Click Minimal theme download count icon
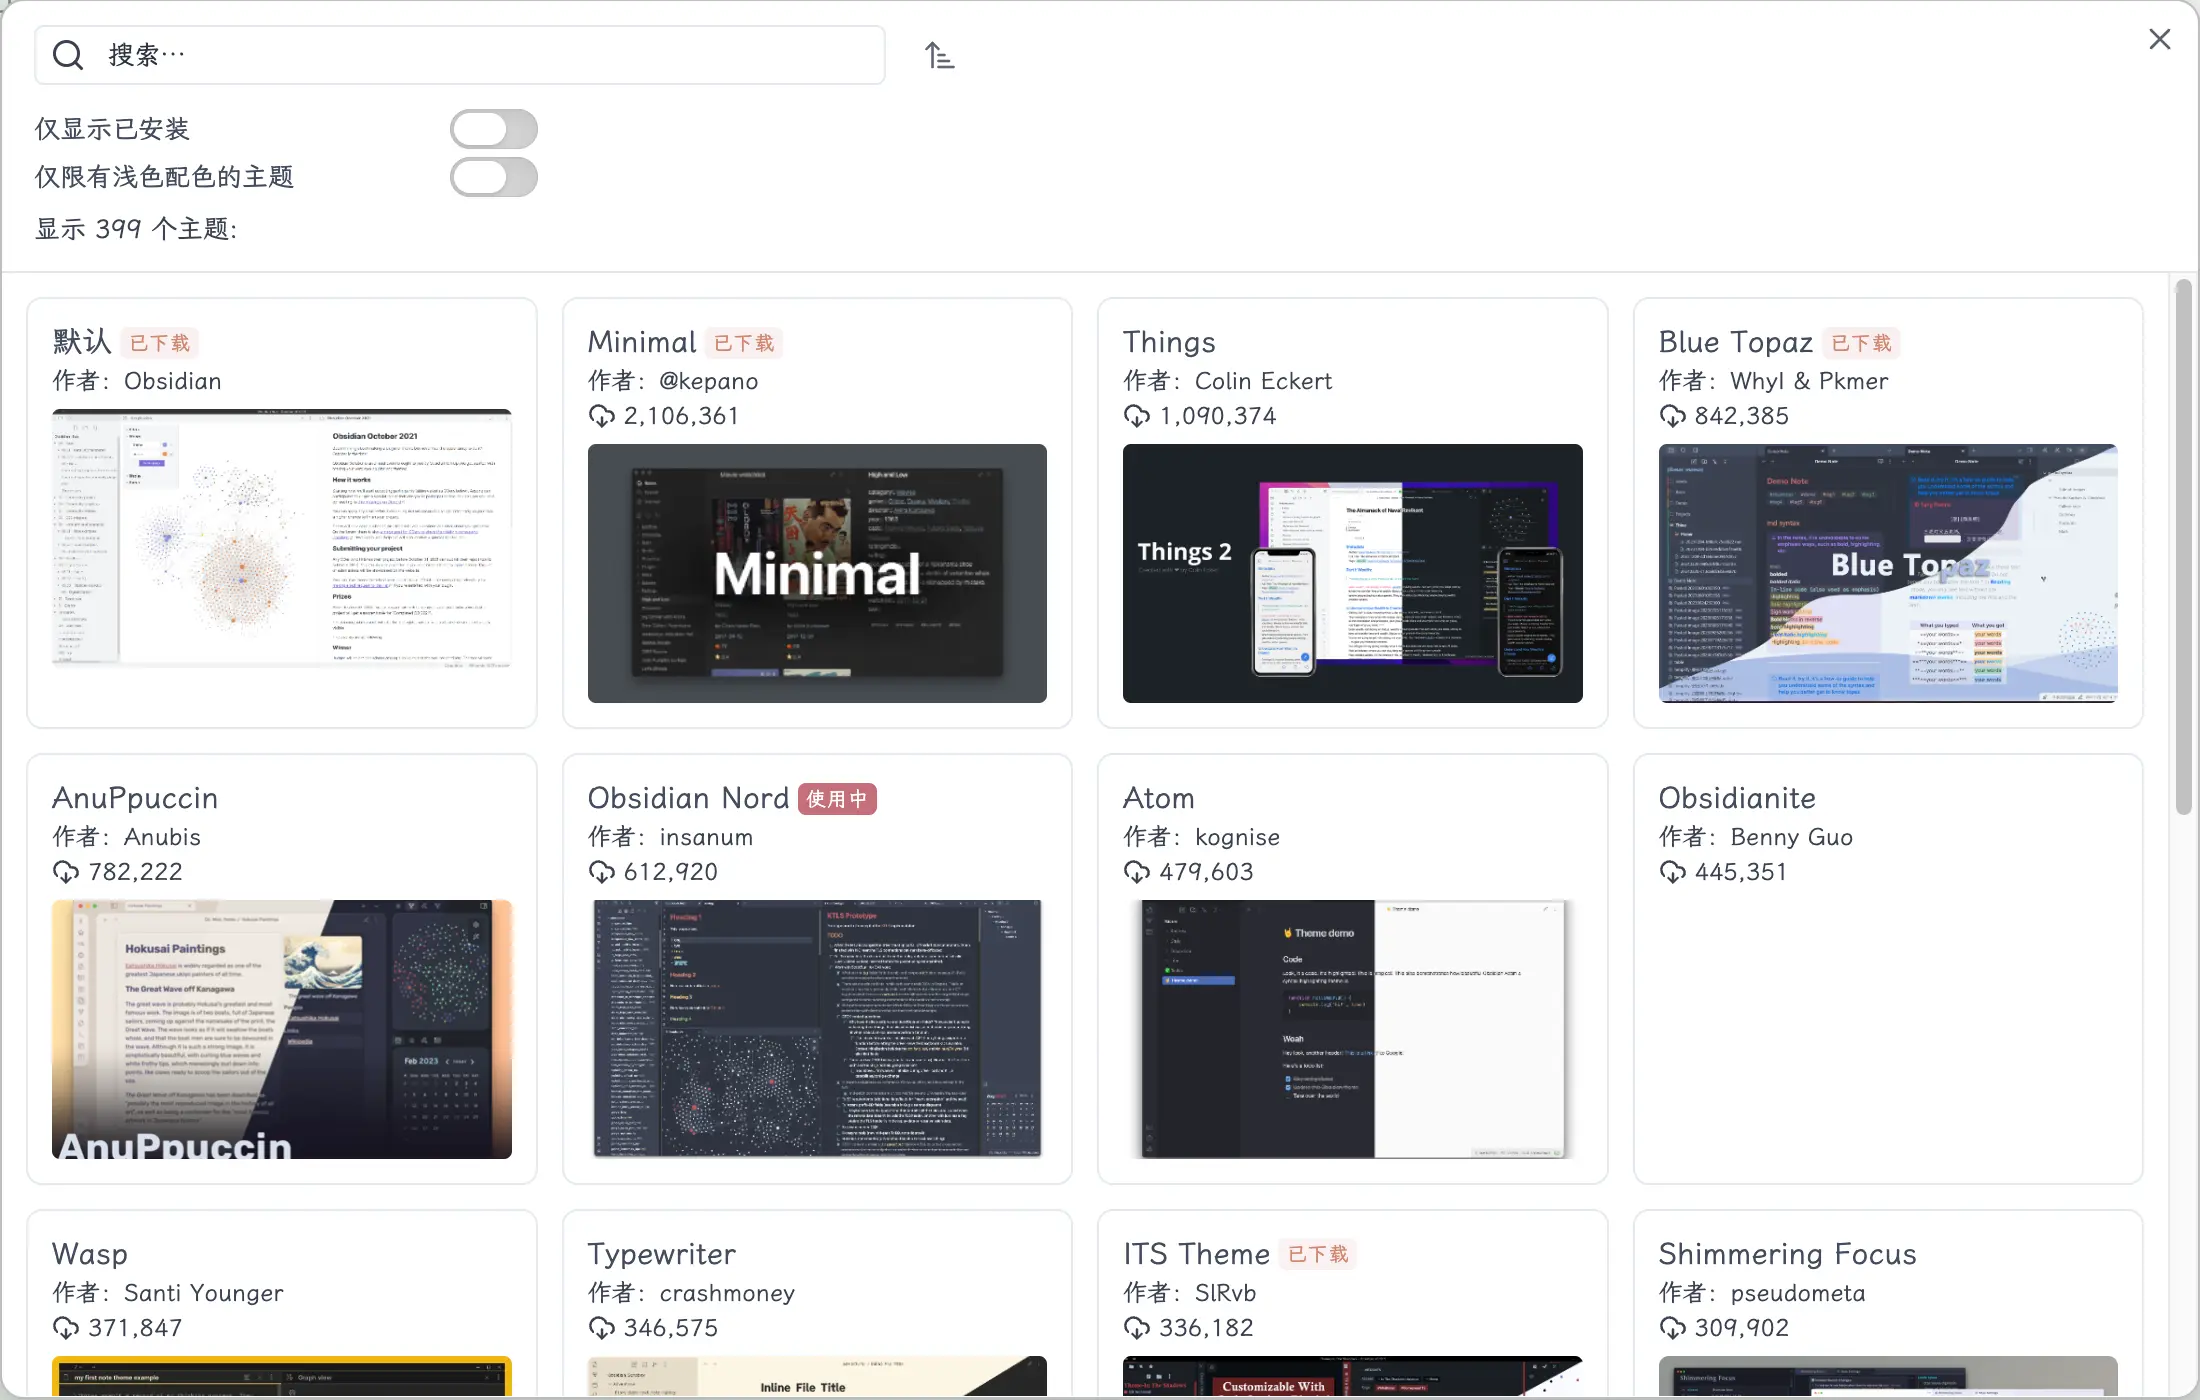Image resolution: width=2200 pixels, height=1400 pixels. (x=602, y=416)
